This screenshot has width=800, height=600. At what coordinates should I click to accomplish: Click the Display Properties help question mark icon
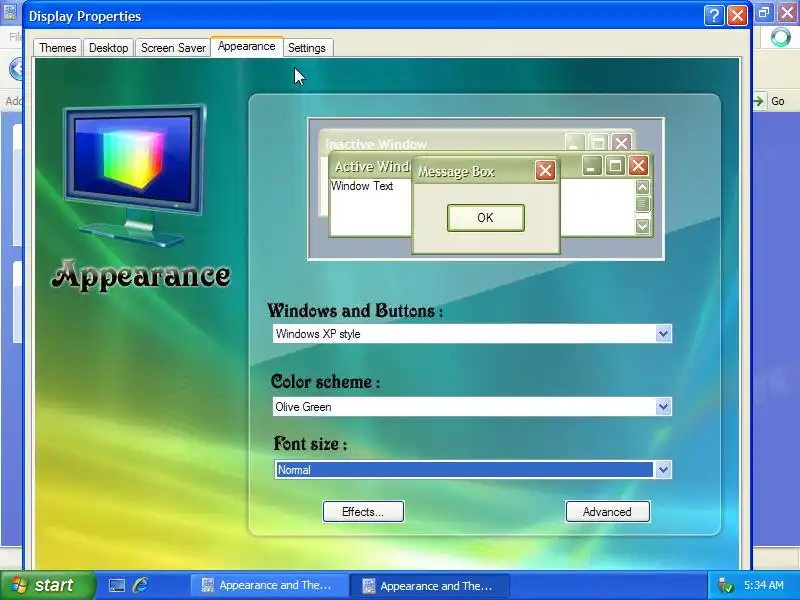click(714, 16)
